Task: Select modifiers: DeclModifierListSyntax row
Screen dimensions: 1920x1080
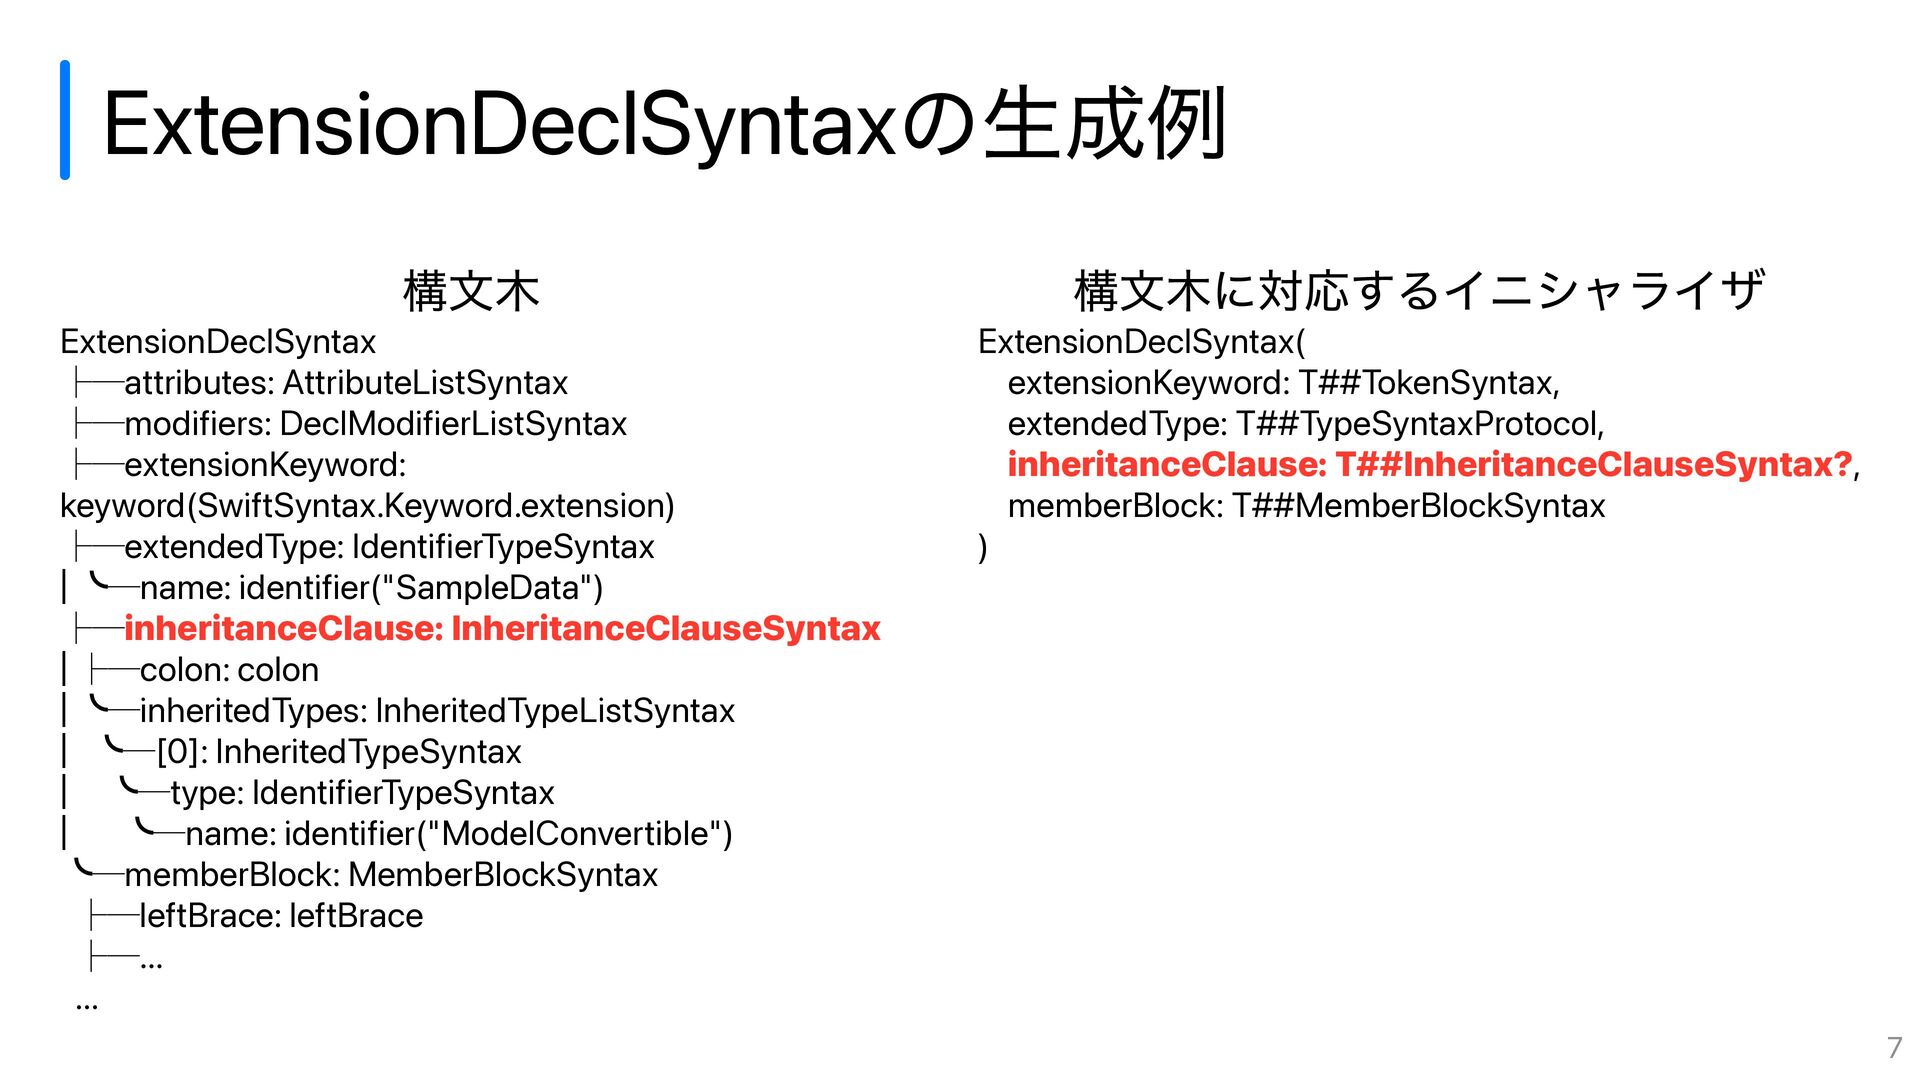Action: [375, 424]
